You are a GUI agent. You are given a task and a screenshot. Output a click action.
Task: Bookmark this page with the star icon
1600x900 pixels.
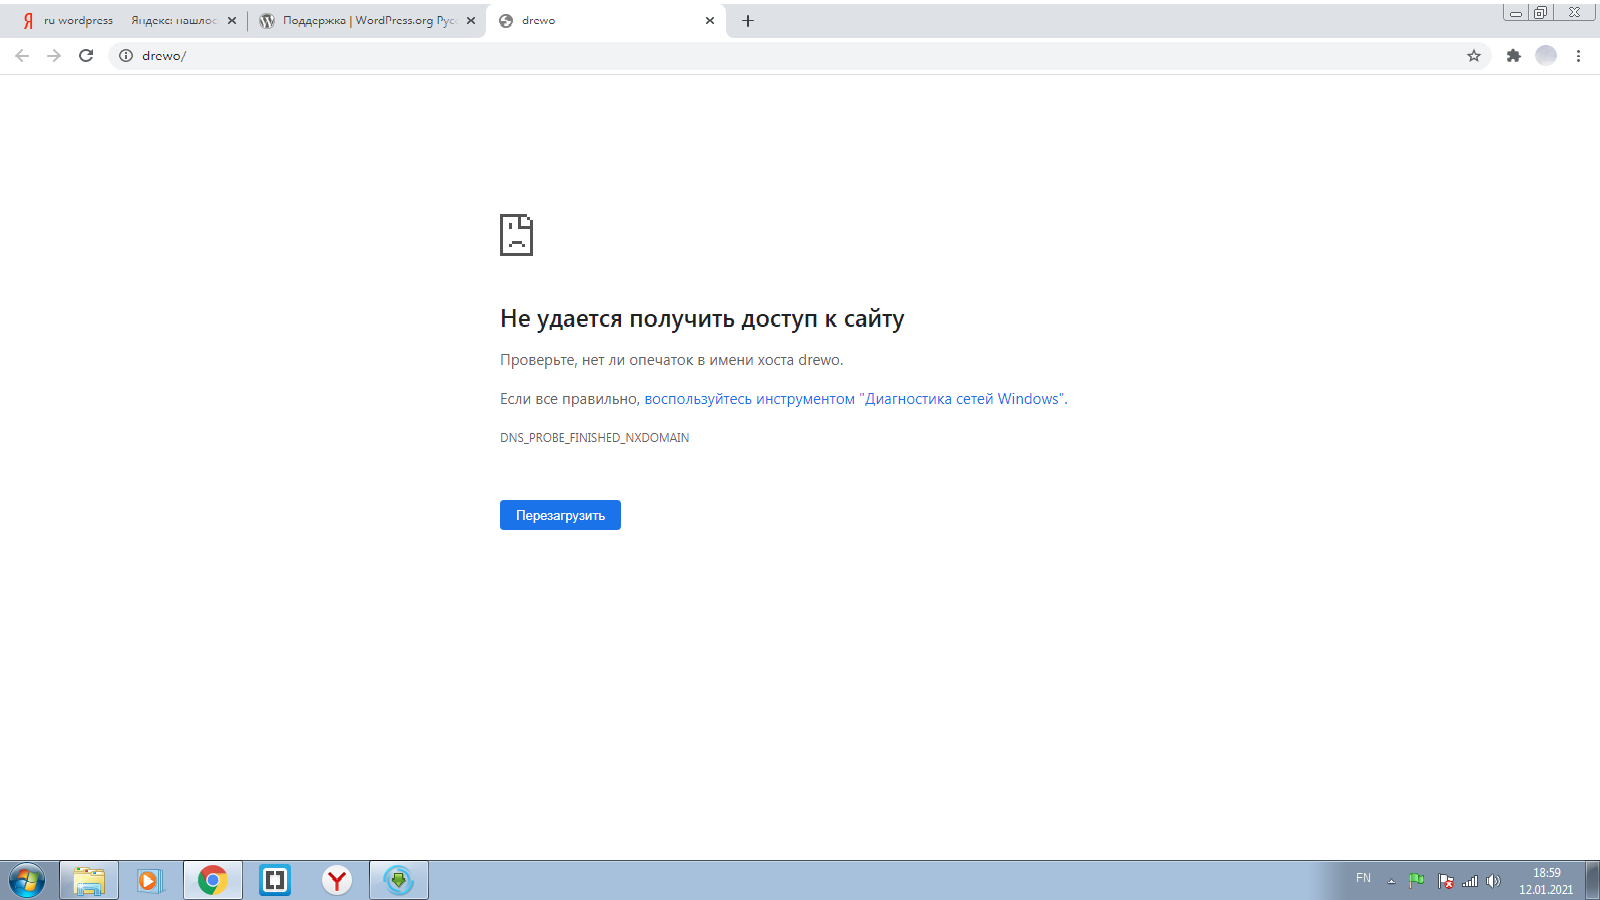[x=1473, y=56]
